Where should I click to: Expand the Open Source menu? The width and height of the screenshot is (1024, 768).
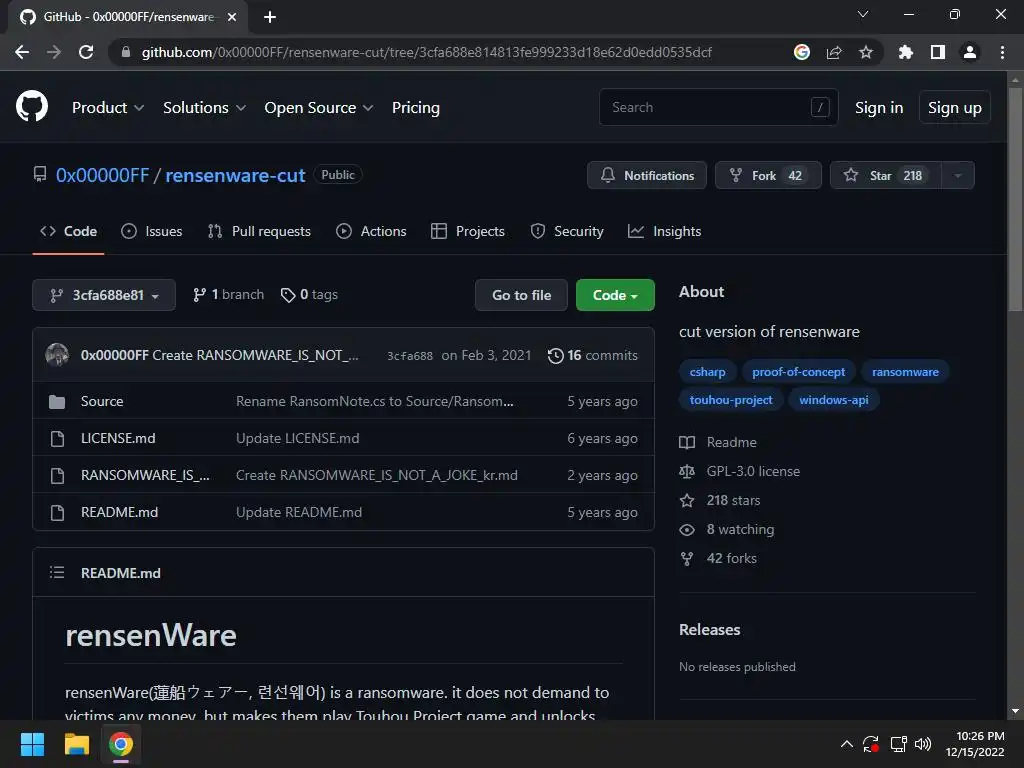tap(319, 107)
